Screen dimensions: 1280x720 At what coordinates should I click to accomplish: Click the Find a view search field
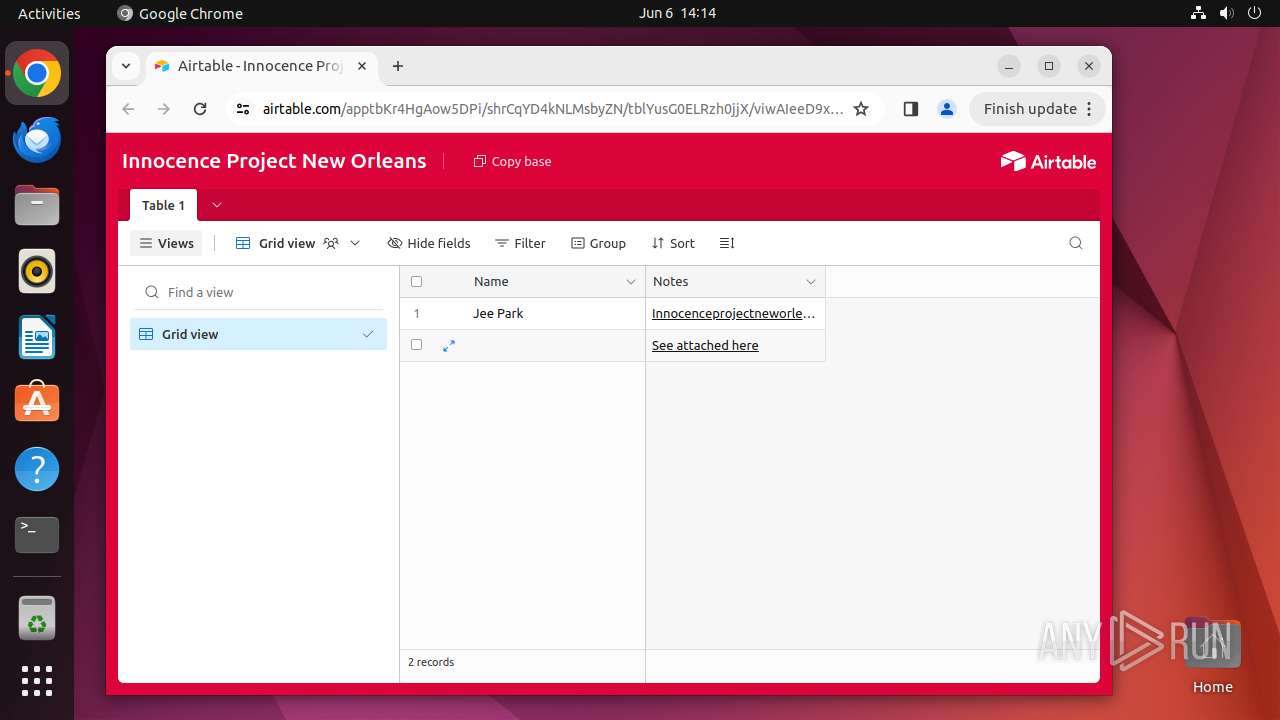(258, 292)
